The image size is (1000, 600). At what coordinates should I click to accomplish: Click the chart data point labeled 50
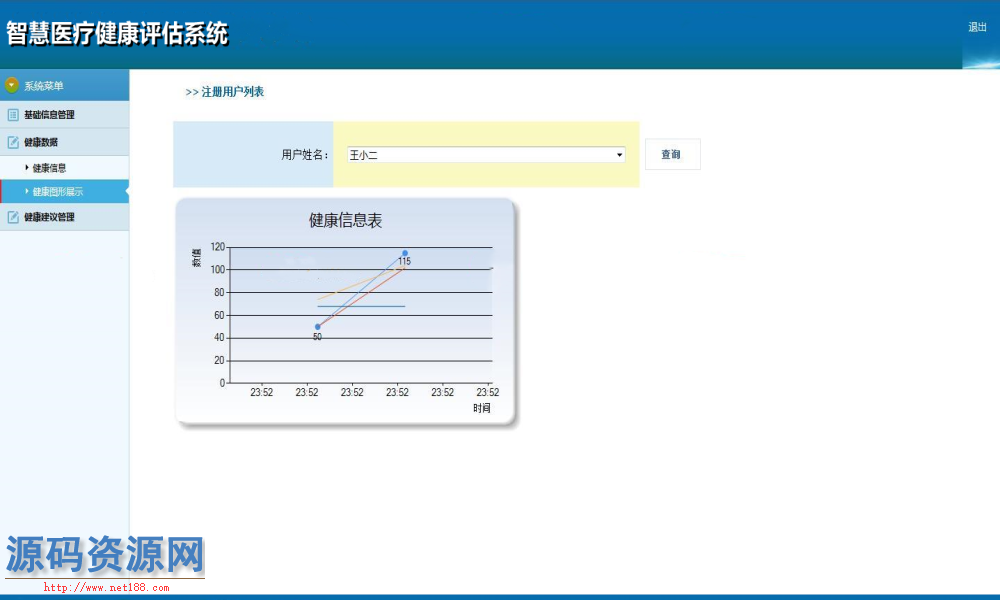click(x=318, y=327)
